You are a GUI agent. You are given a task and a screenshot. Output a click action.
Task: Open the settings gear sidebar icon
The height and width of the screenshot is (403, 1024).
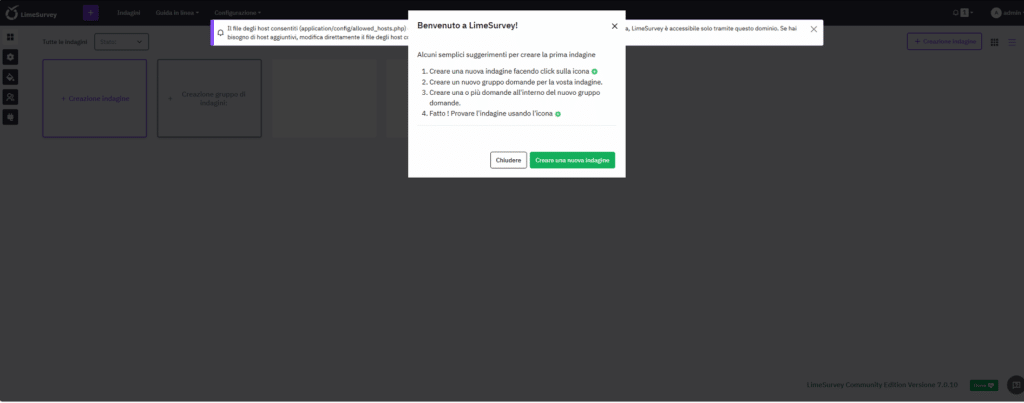(10, 57)
